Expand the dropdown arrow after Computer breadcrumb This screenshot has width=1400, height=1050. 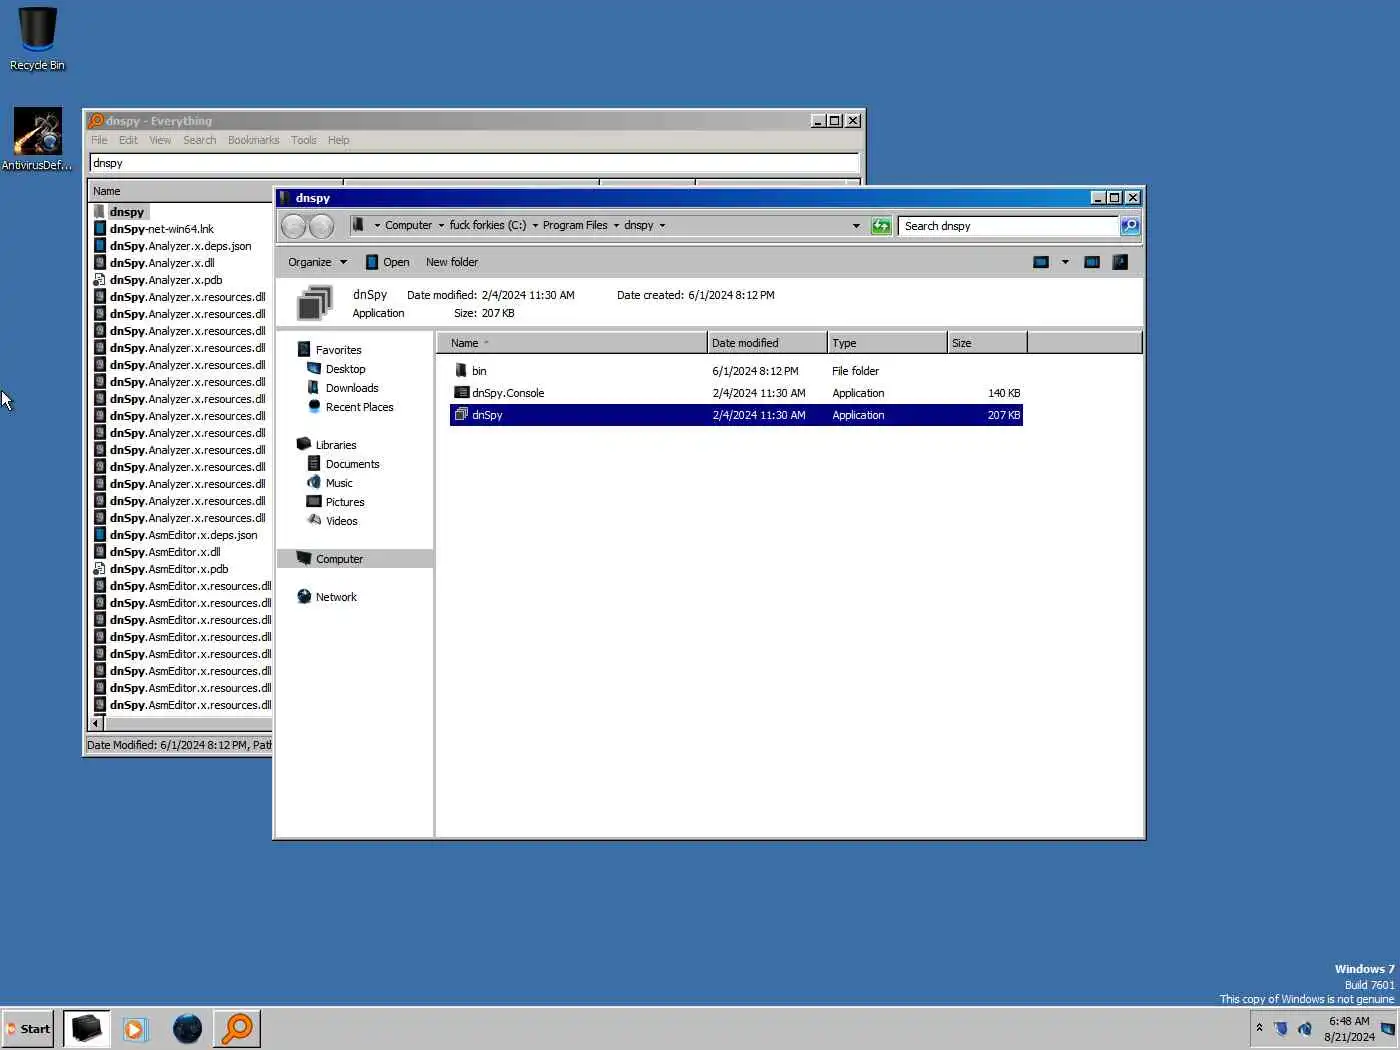441,226
